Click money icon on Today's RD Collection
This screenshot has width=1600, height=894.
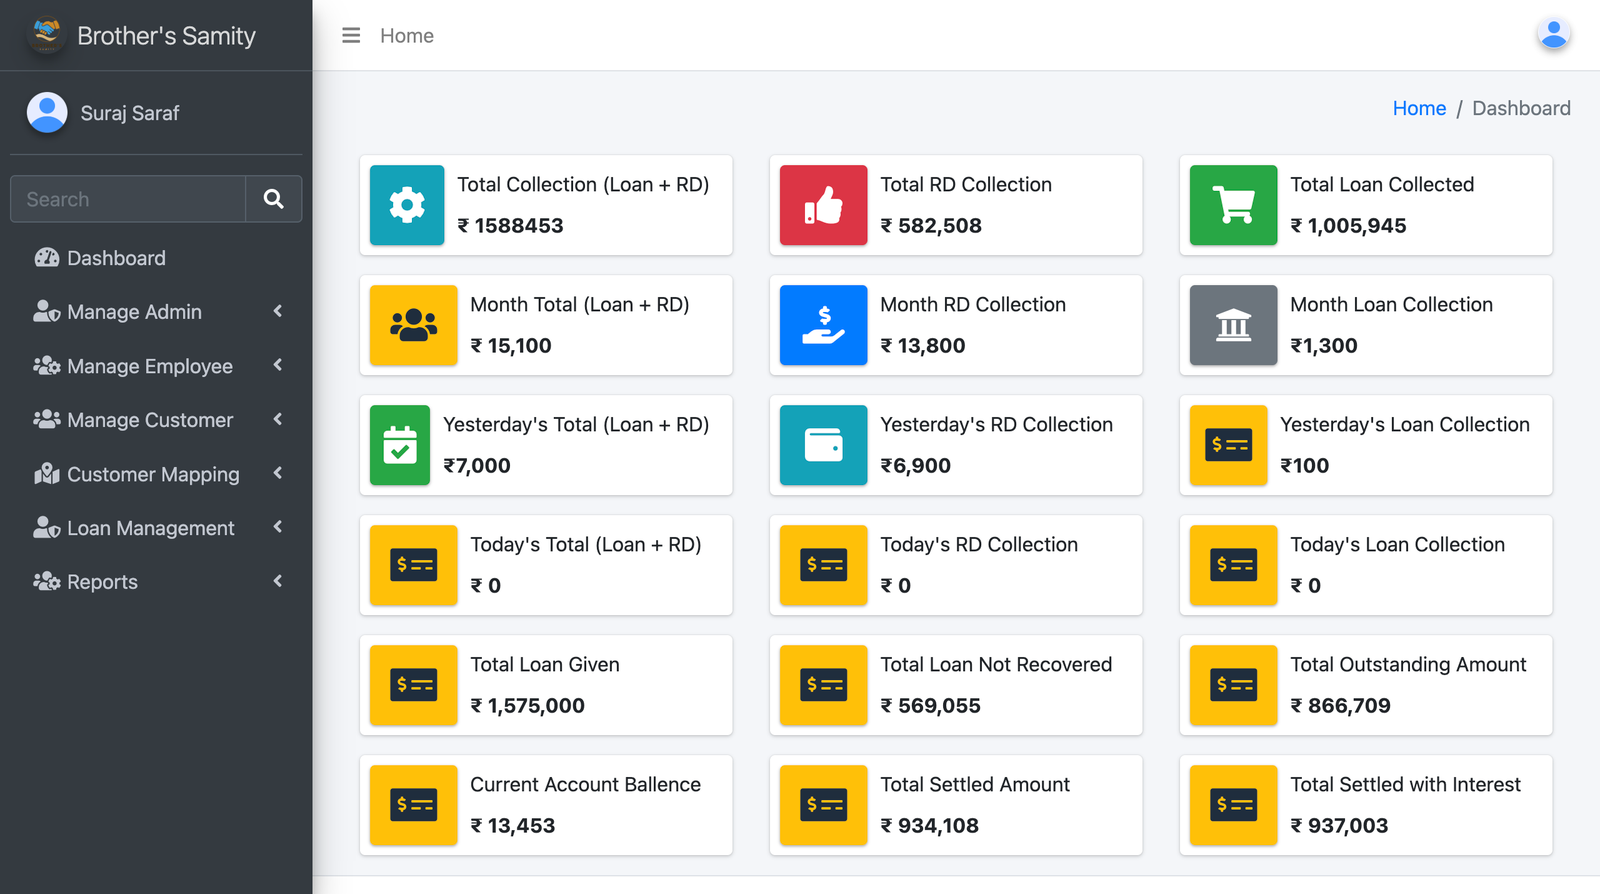(824, 565)
